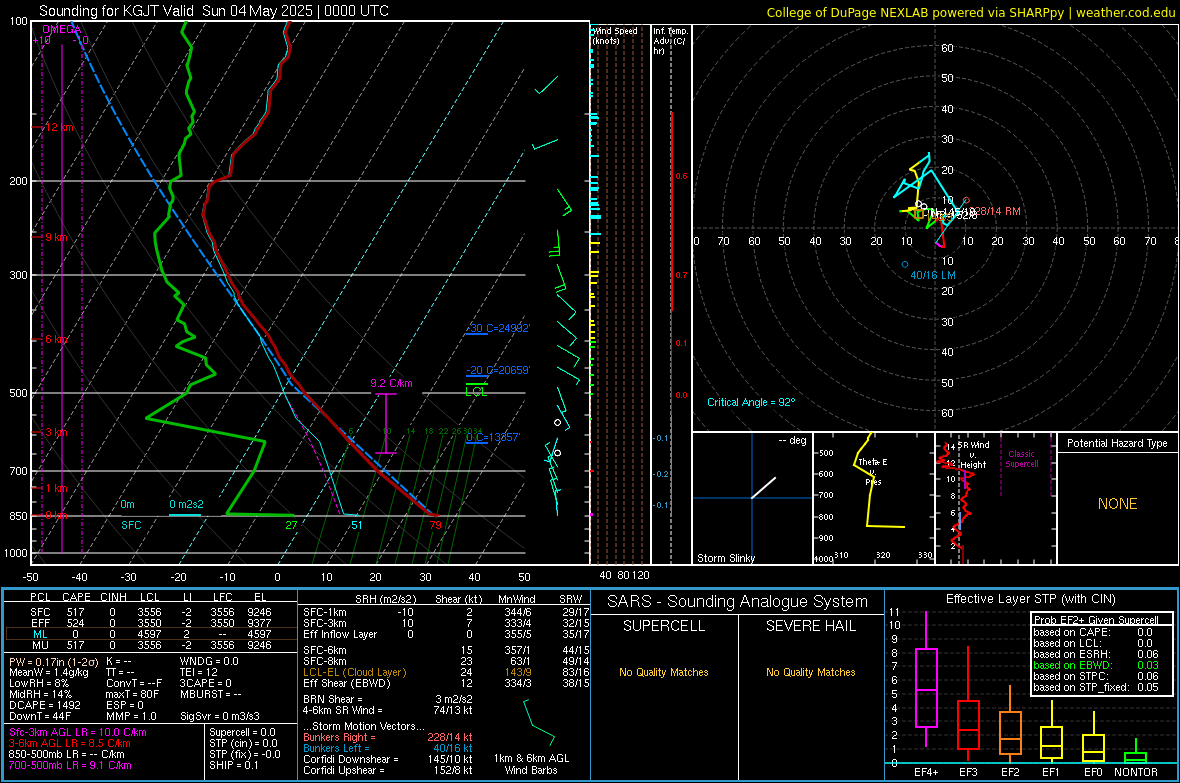The image size is (1180, 783).
Task: Click the SigSvr = 0 m3/s3 value
Action: pos(220,716)
